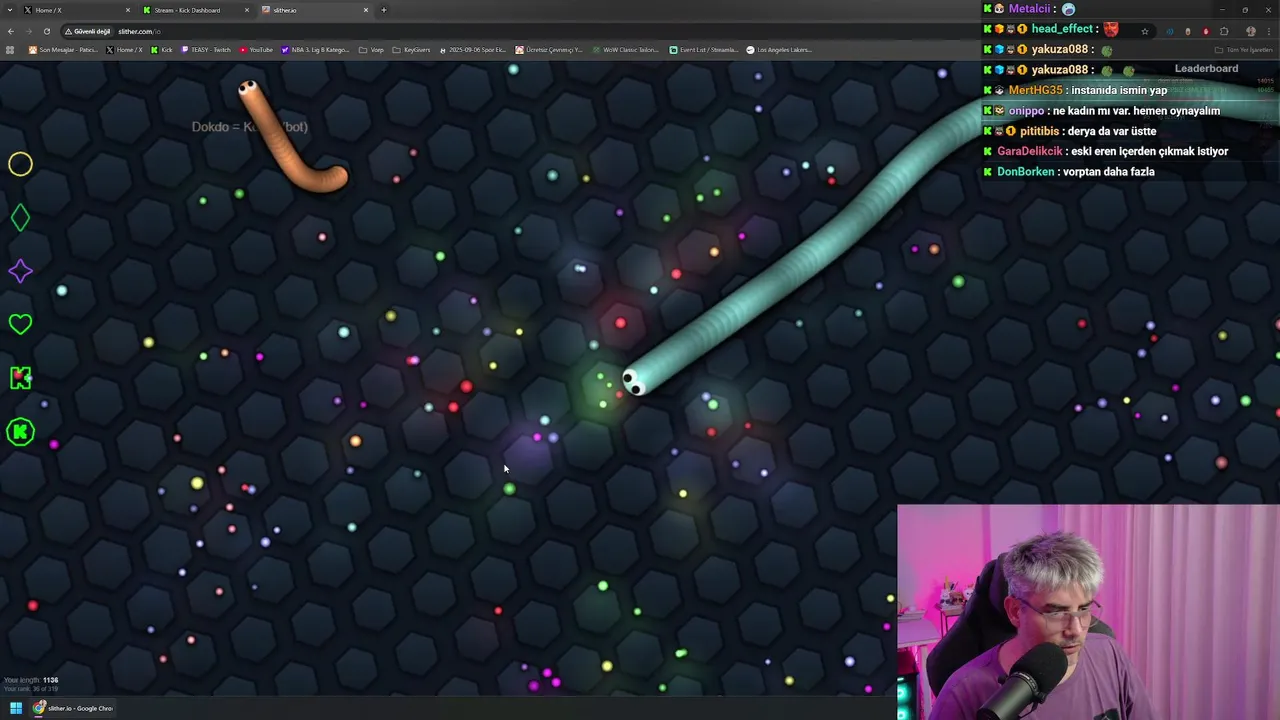Select the green diamond sidebar icon
The height and width of the screenshot is (720, 1280).
pos(20,218)
